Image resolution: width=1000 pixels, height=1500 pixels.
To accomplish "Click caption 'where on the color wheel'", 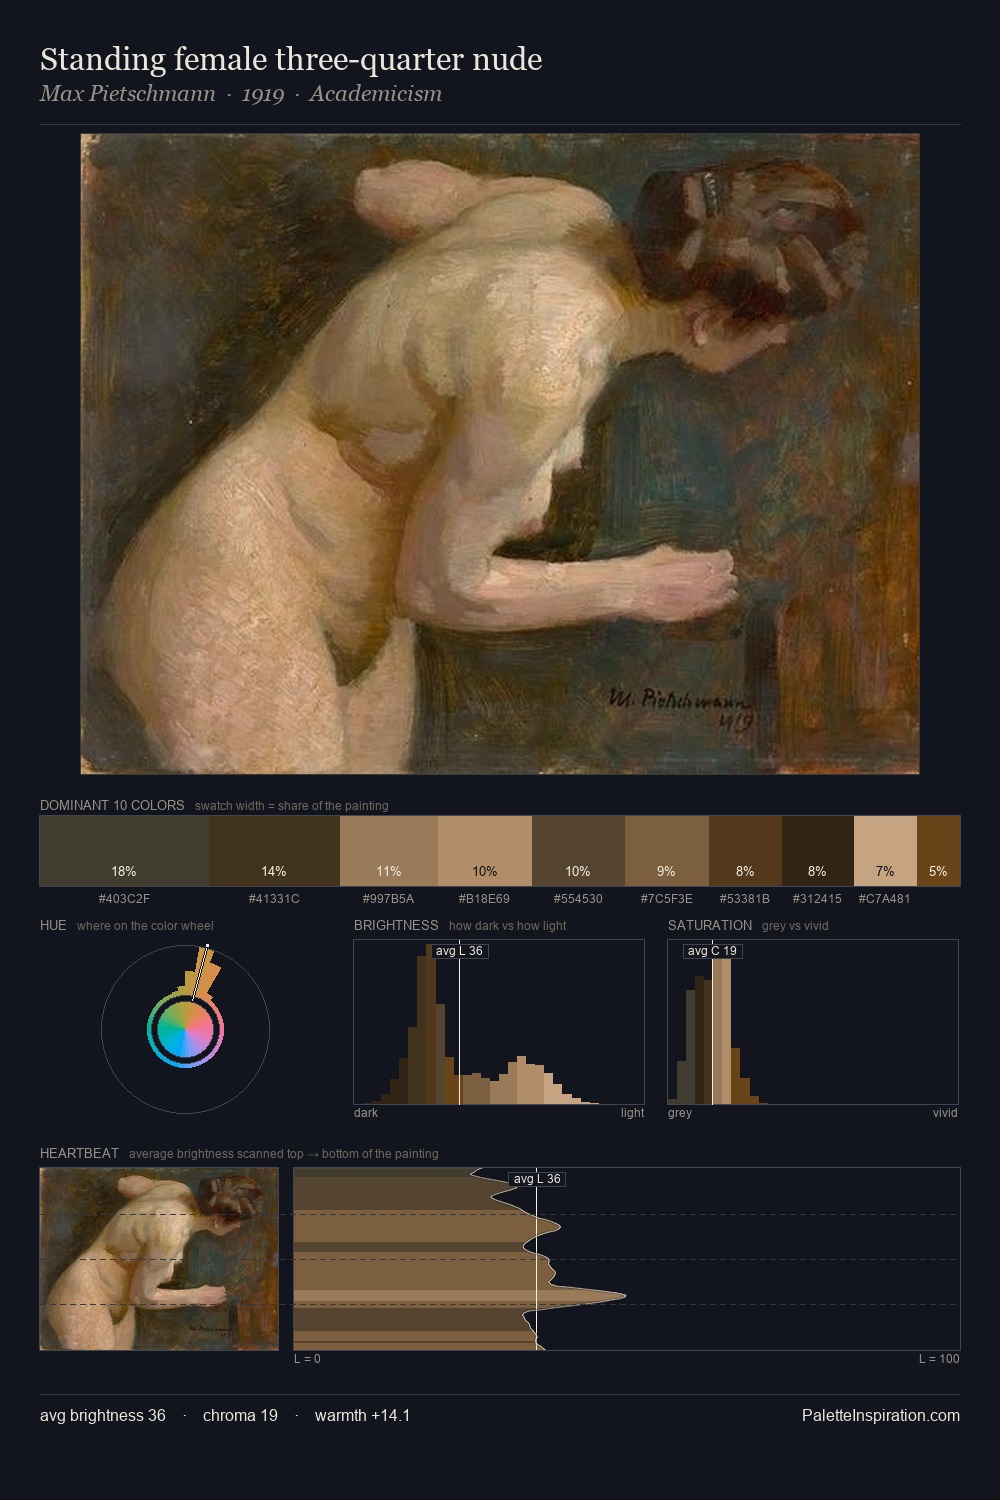I will coord(145,926).
